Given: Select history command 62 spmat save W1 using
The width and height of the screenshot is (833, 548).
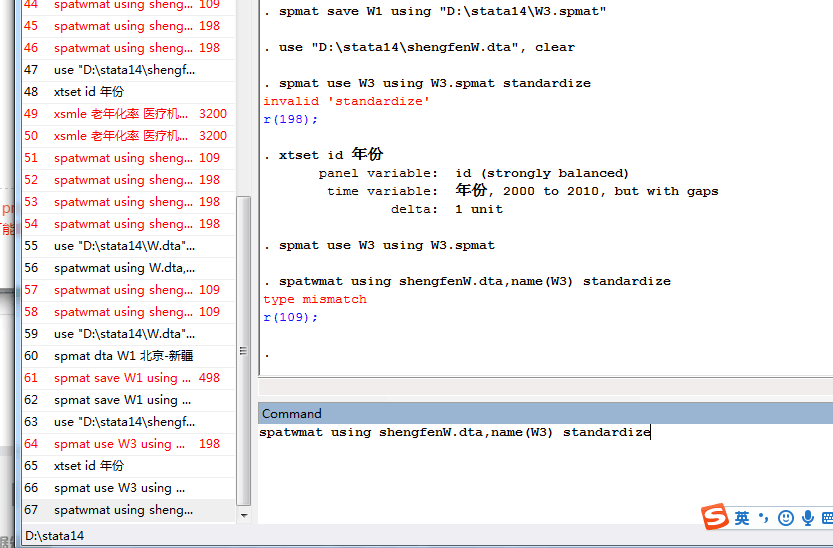Looking at the screenshot, I should click(129, 400).
